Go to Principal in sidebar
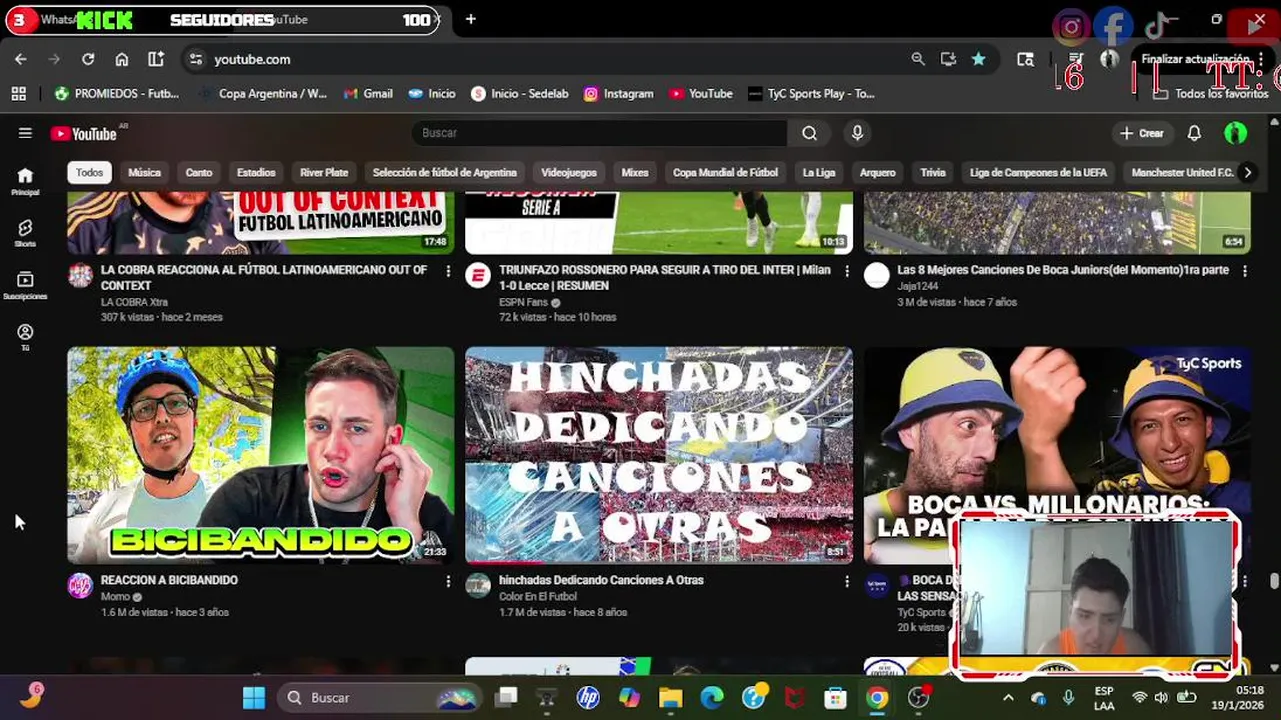This screenshot has height=720, width=1281. coord(25,181)
